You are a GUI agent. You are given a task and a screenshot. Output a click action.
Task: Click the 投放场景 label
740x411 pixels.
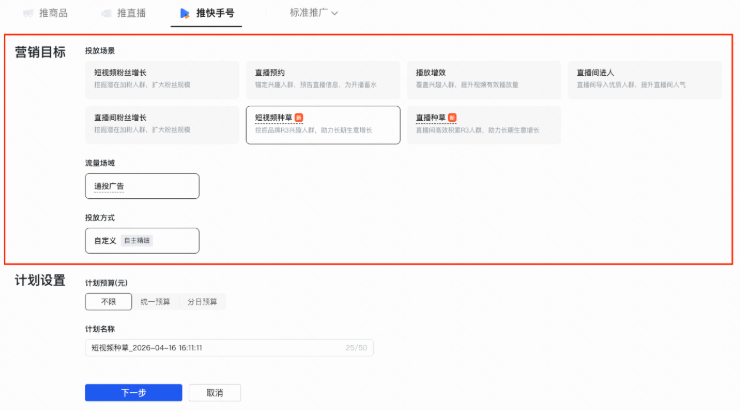[x=100, y=50]
